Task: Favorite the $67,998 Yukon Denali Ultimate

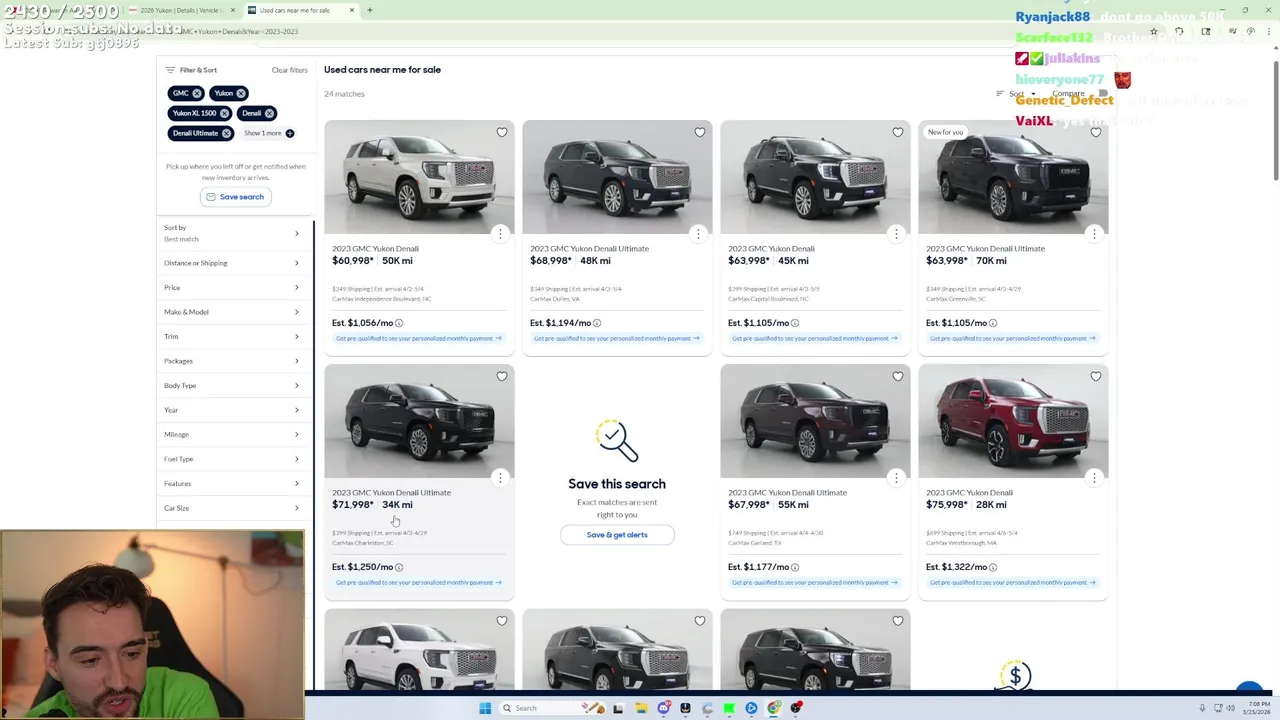Action: click(x=898, y=376)
